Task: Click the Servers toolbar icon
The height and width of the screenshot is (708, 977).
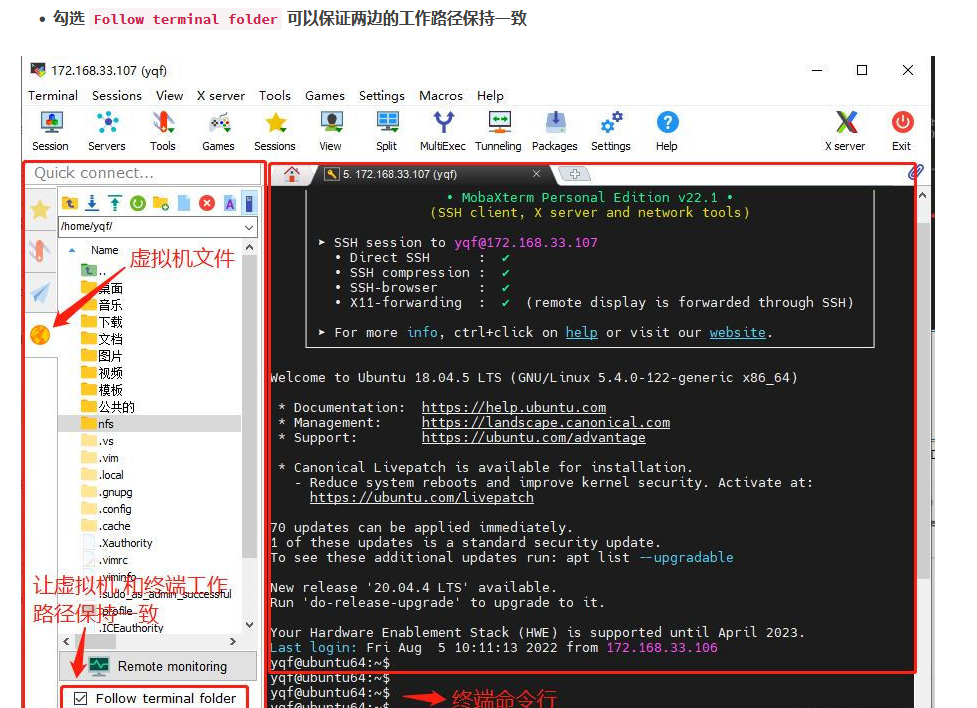Action: [107, 130]
